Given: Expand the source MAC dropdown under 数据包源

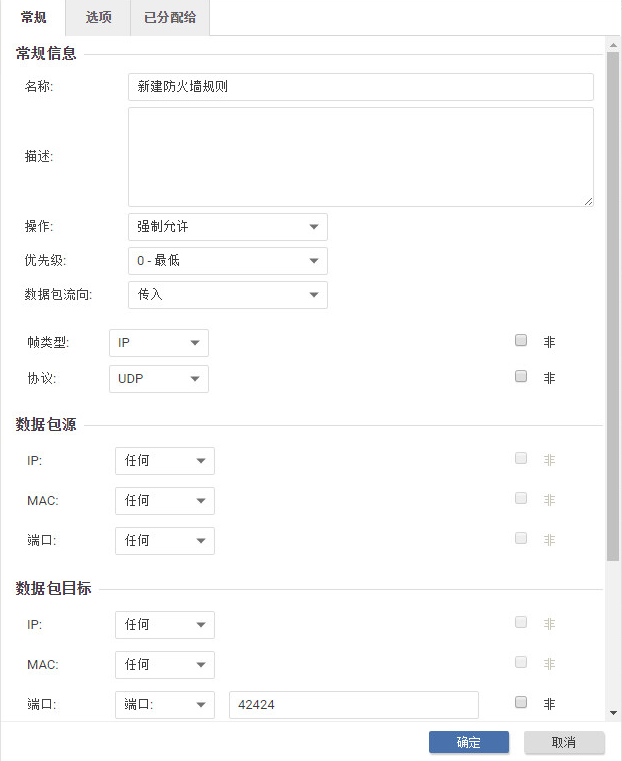Looking at the screenshot, I should pyautogui.click(x=165, y=501).
